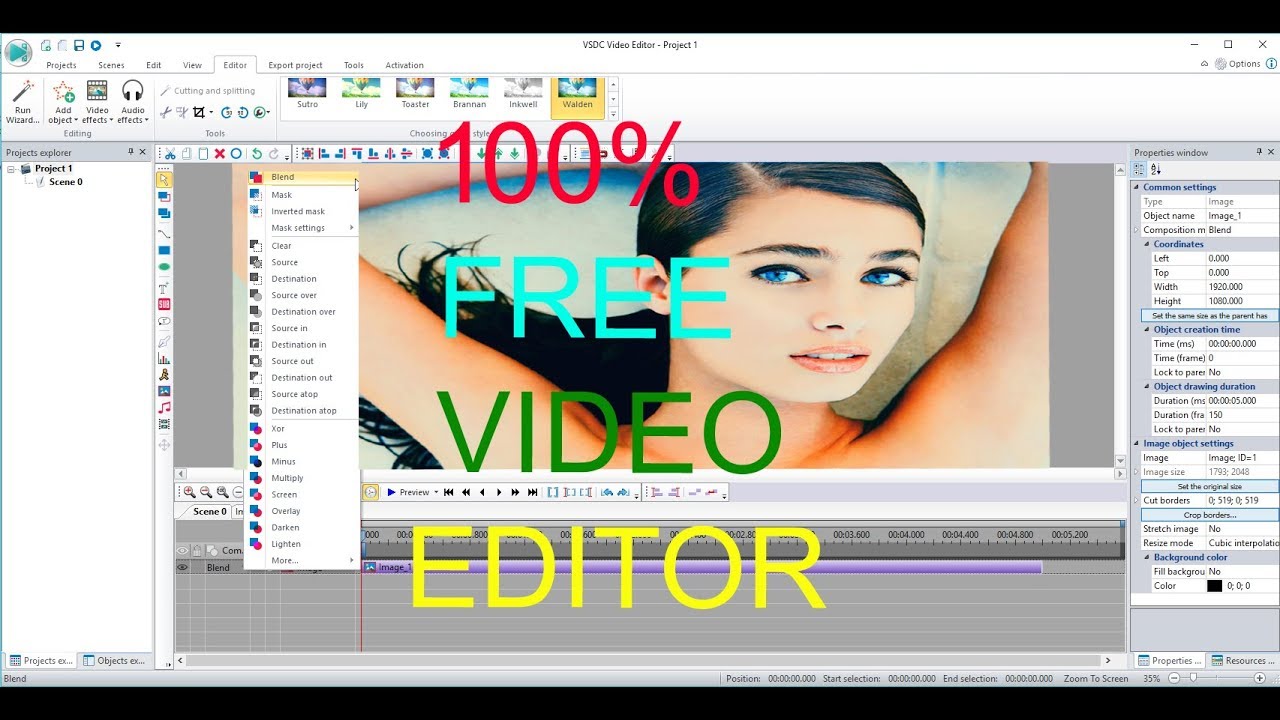Open the Resources tab at the bottom right
Viewport: 1280px width, 720px height.
pos(1242,660)
